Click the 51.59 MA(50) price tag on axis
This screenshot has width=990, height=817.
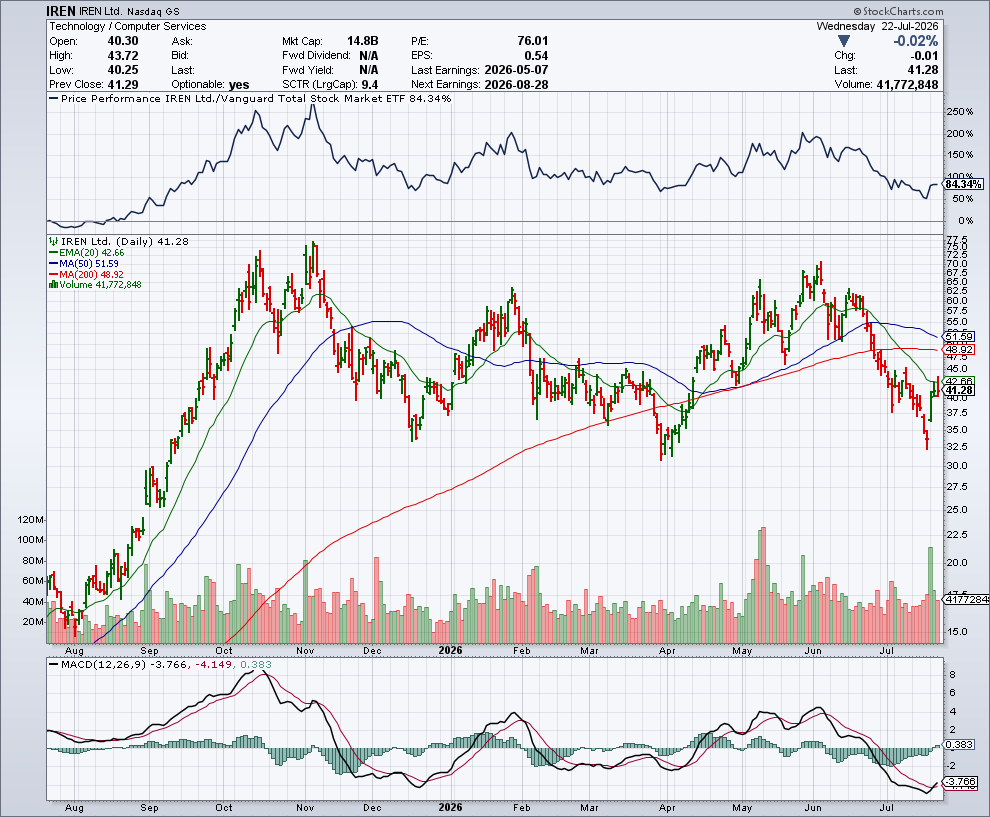959,337
